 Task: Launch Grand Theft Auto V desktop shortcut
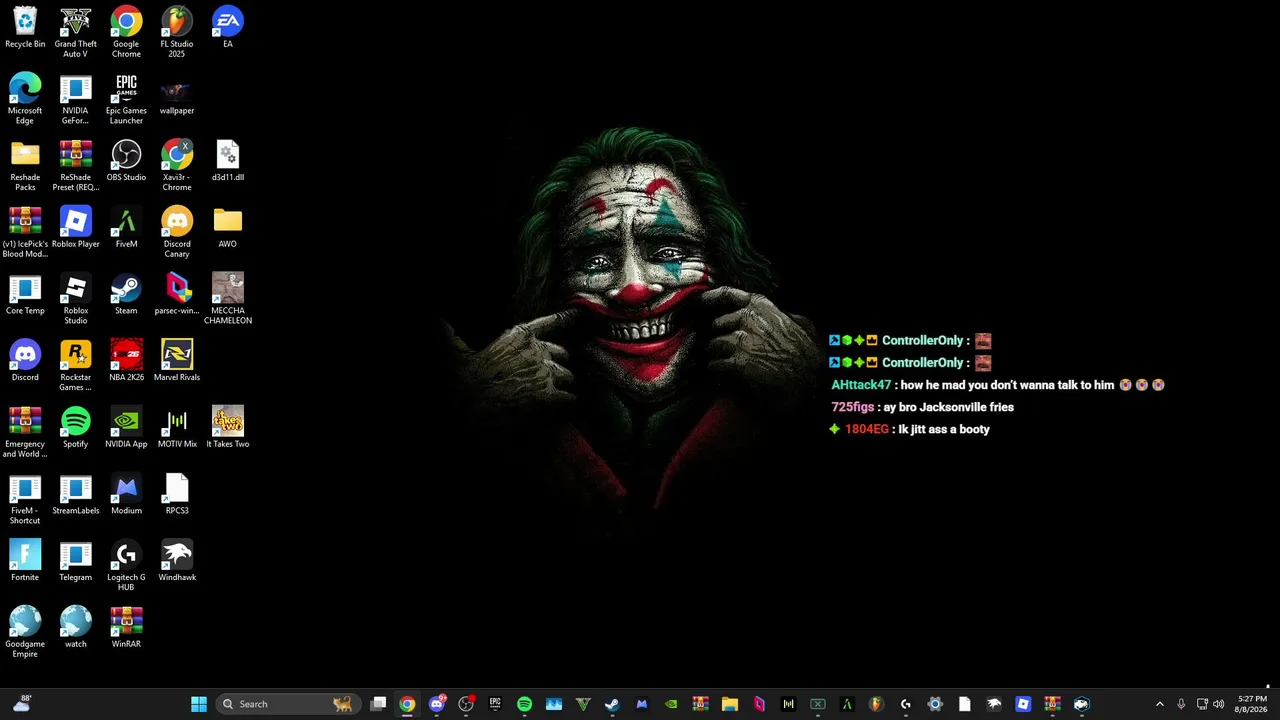(76, 32)
